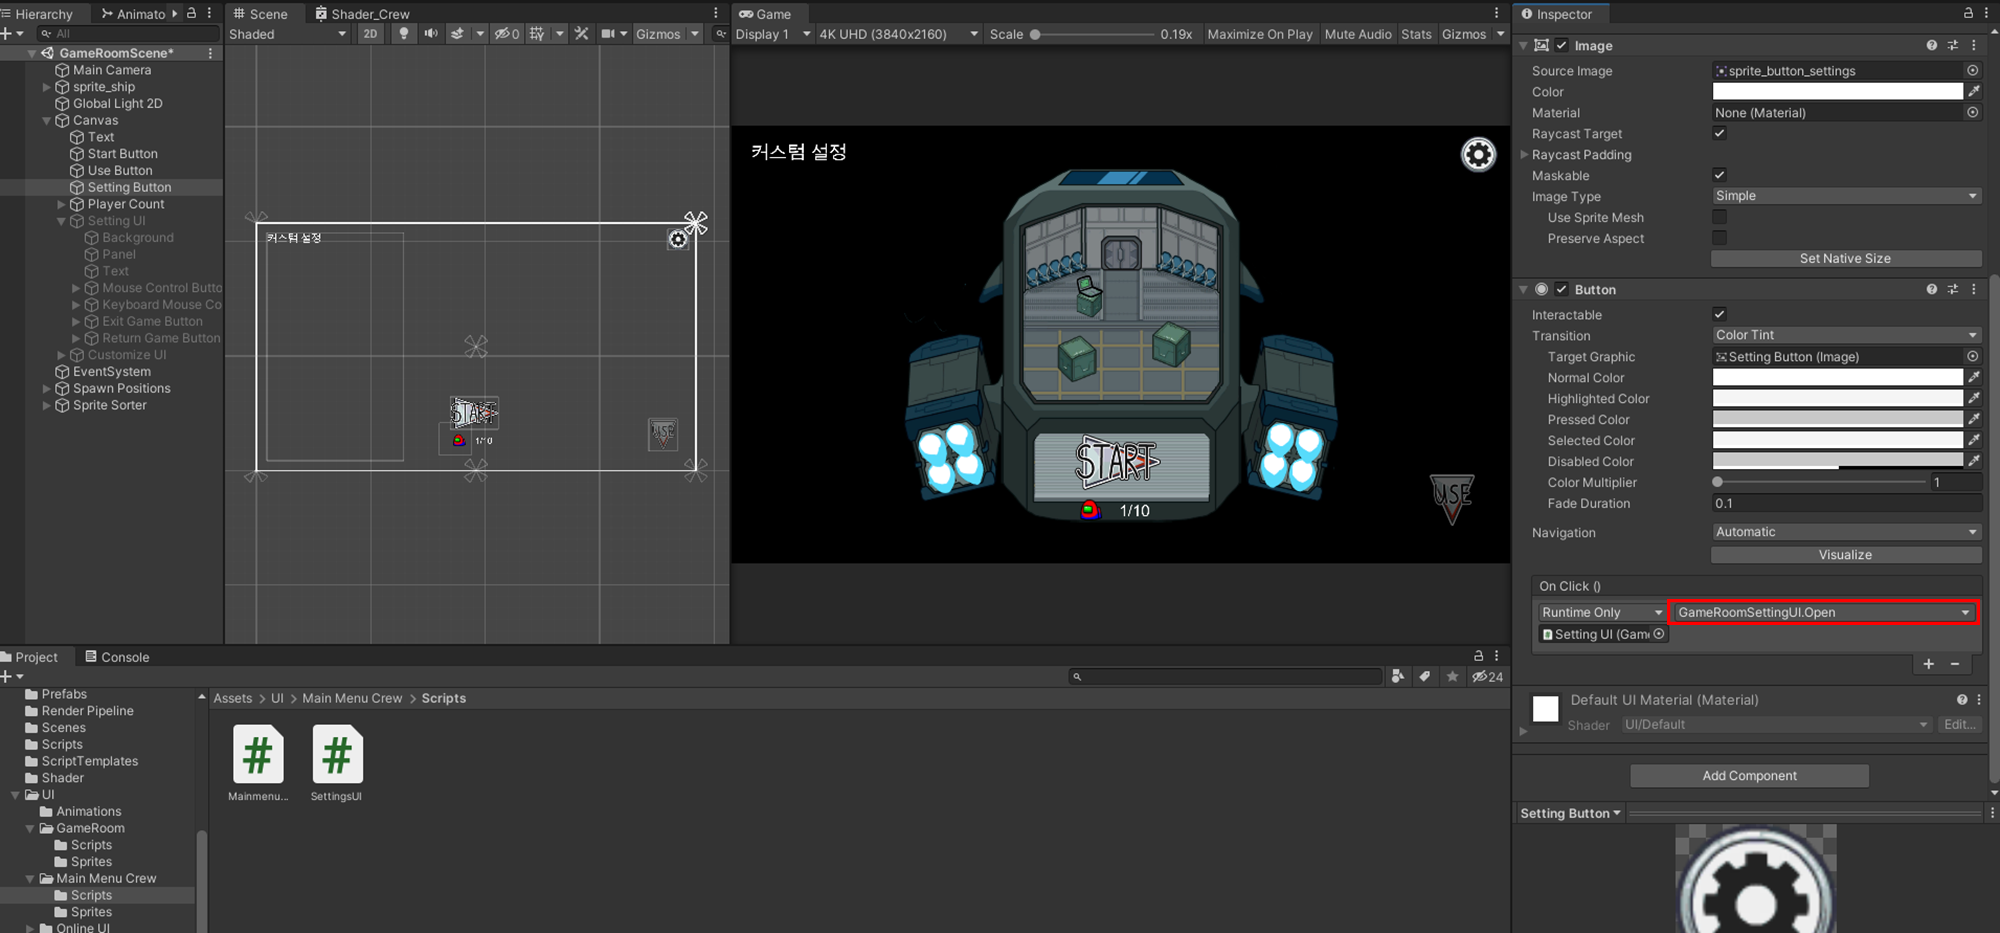Select the Scene tab
The height and width of the screenshot is (933, 2000).
pyautogui.click(x=260, y=14)
